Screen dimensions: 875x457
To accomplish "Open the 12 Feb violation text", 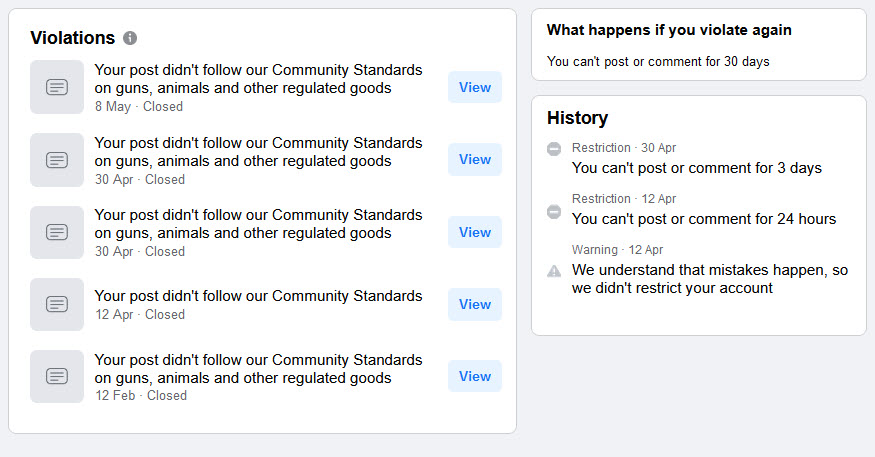I will coord(258,368).
